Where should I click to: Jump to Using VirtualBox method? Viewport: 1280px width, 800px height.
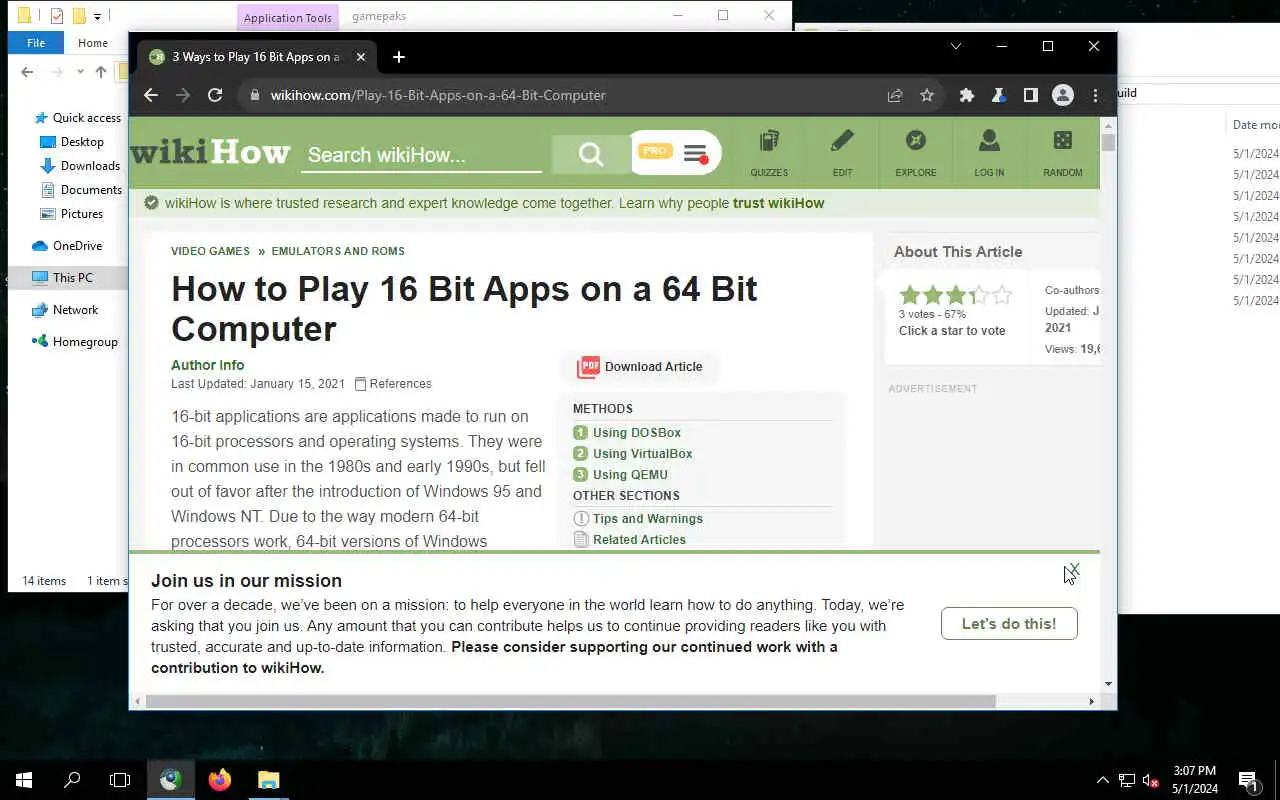642,454
